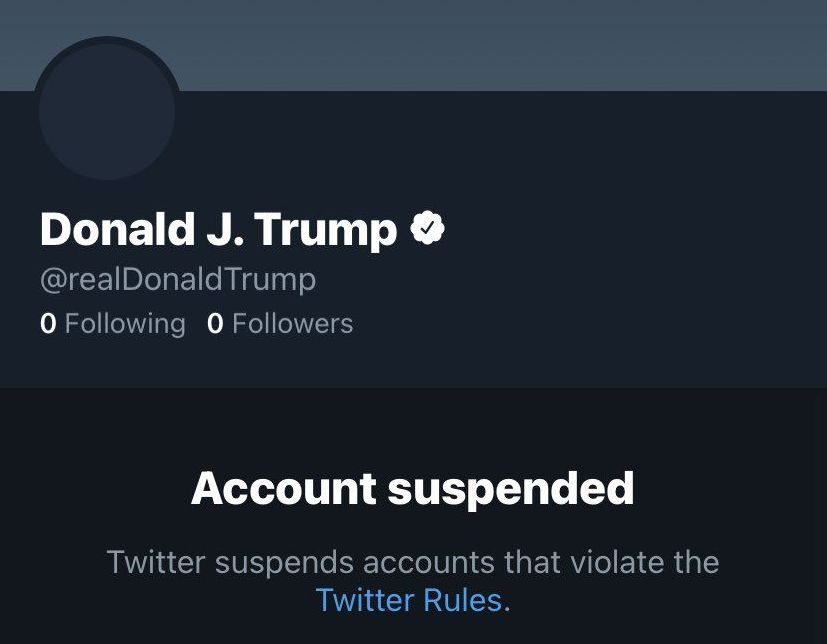827x644 pixels.
Task: Click the word Rules in the blue link
Action: click(462, 600)
